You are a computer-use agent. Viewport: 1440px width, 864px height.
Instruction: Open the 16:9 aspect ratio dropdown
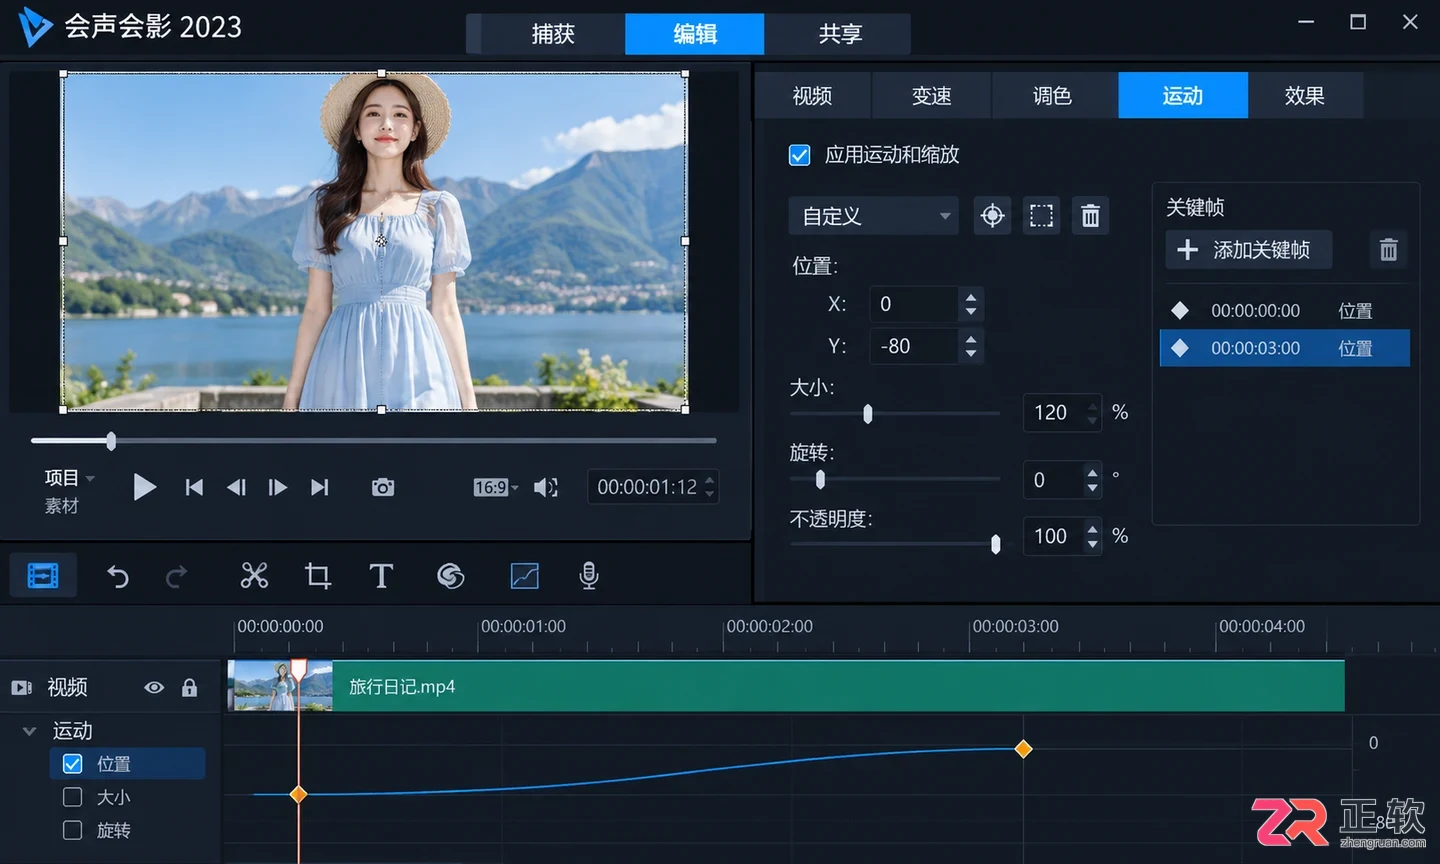click(495, 487)
